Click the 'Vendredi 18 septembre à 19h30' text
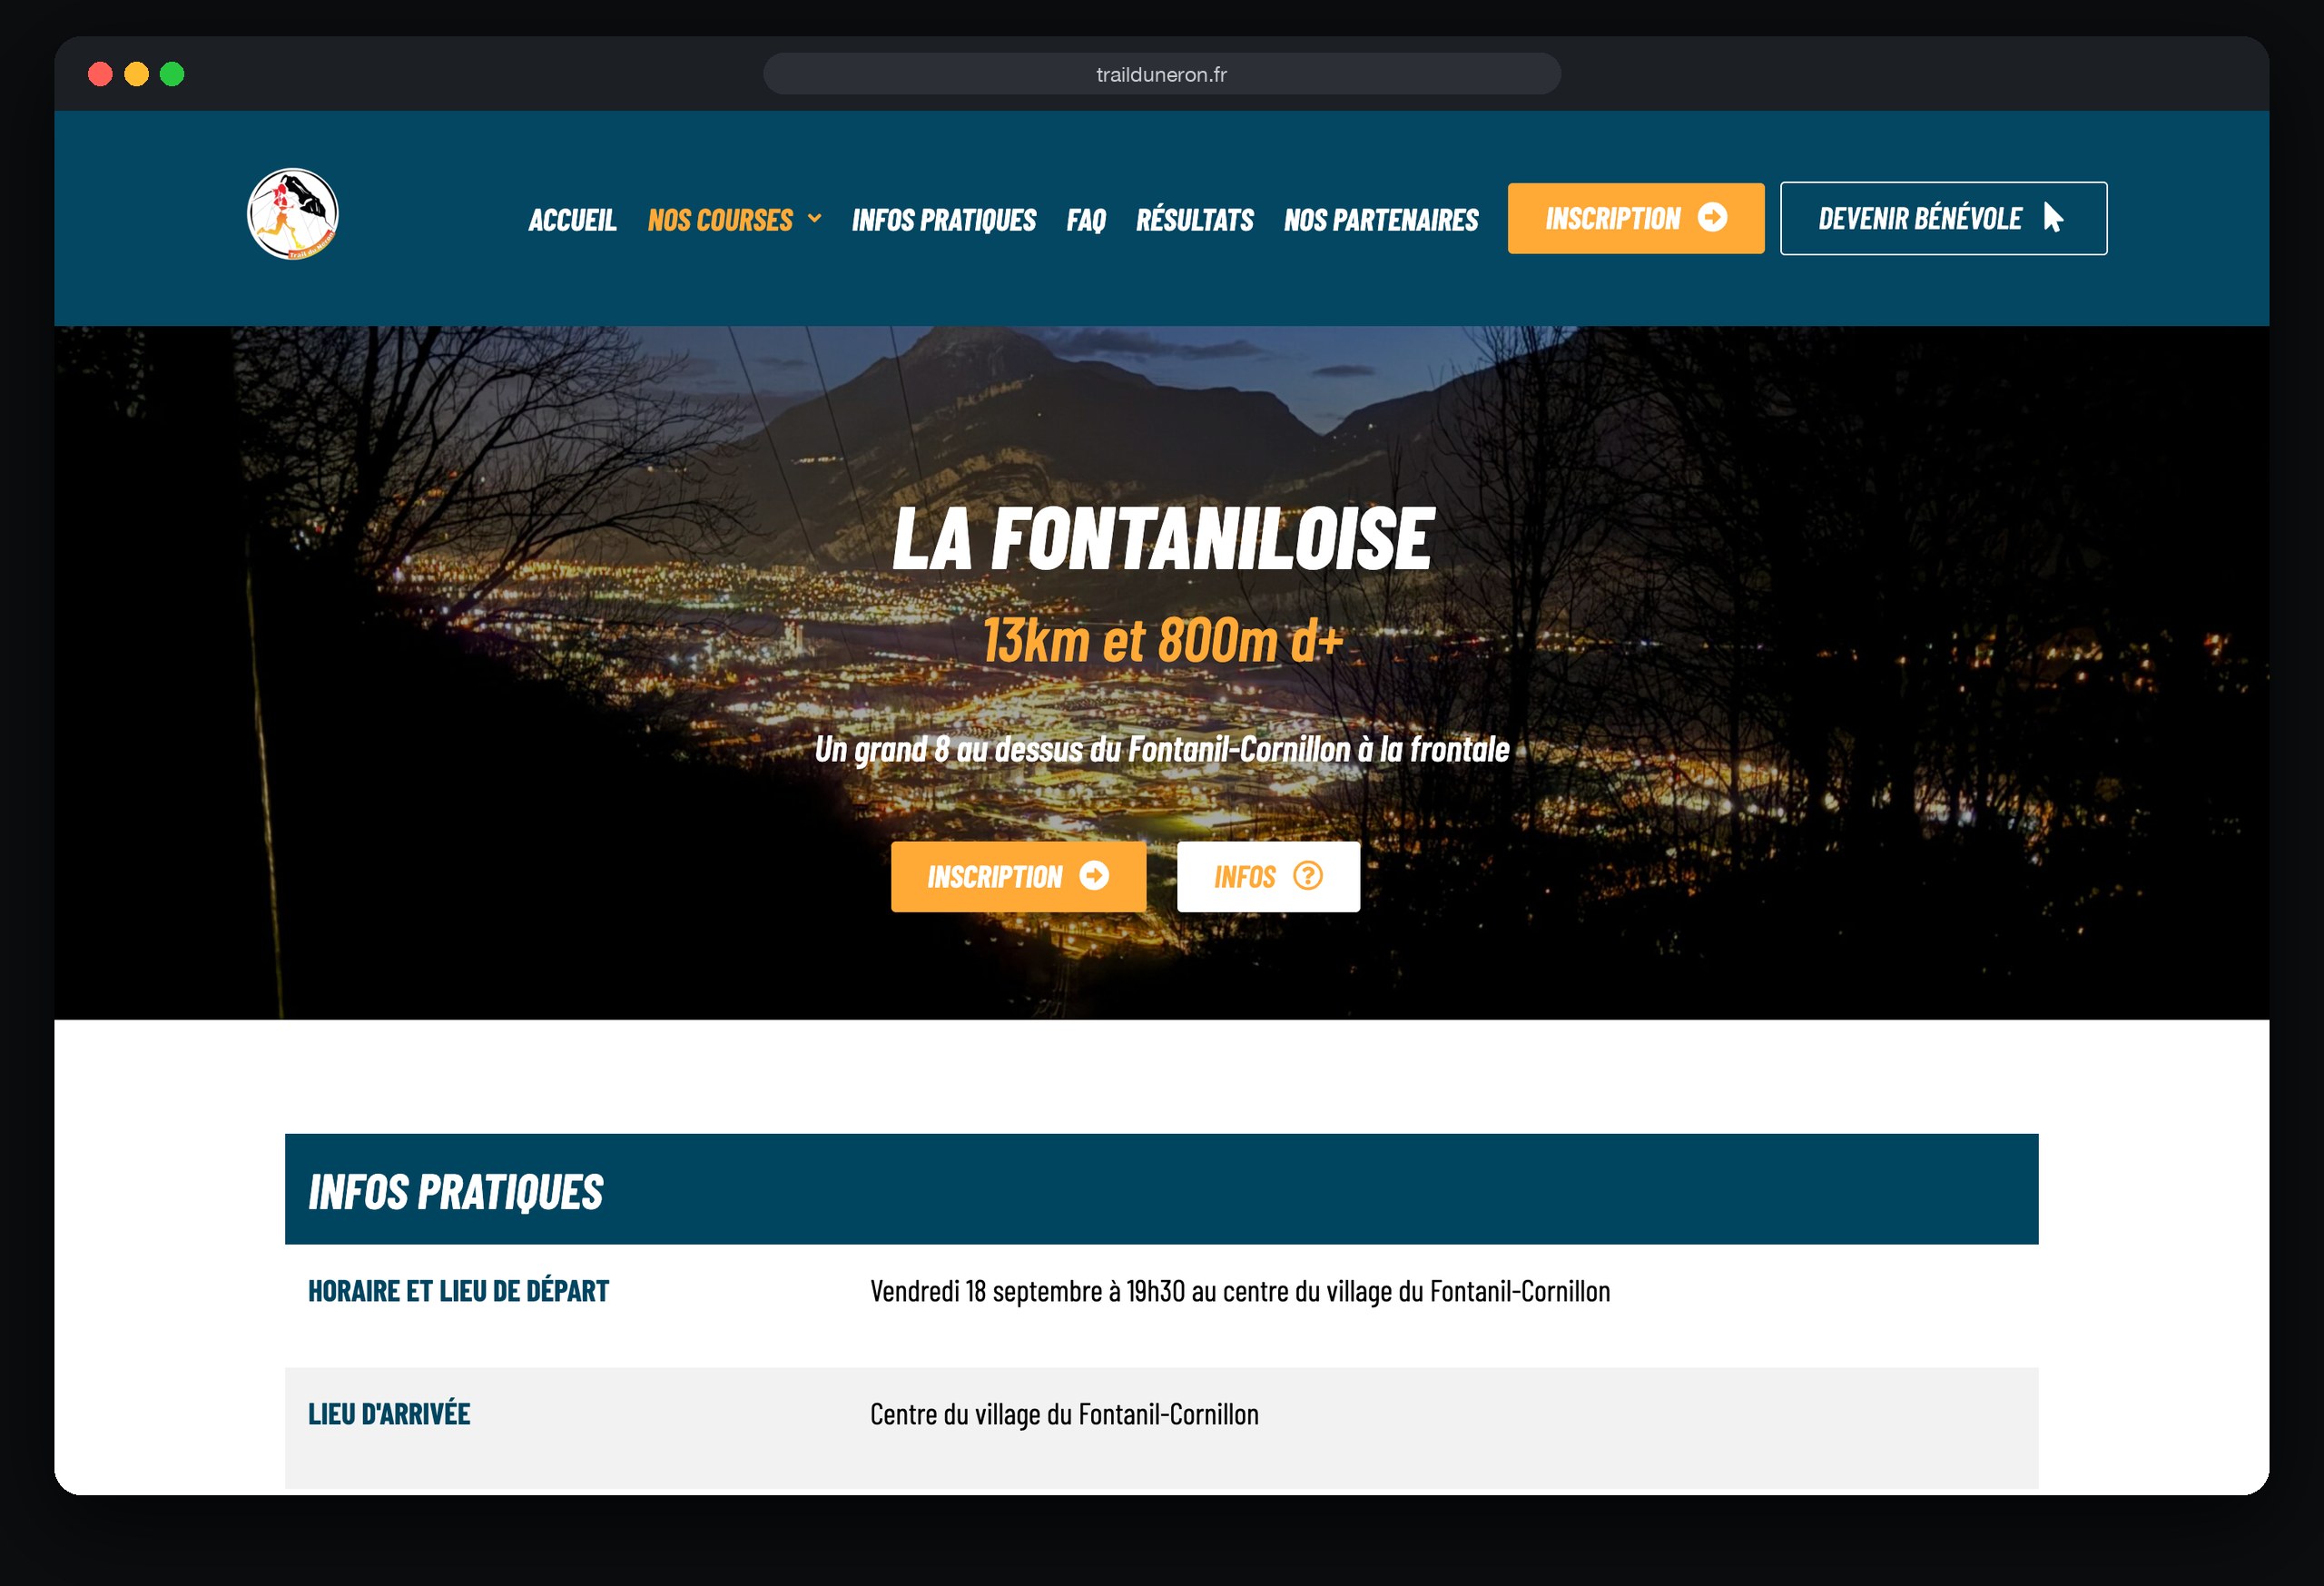The image size is (2324, 1586). (x=1240, y=1291)
